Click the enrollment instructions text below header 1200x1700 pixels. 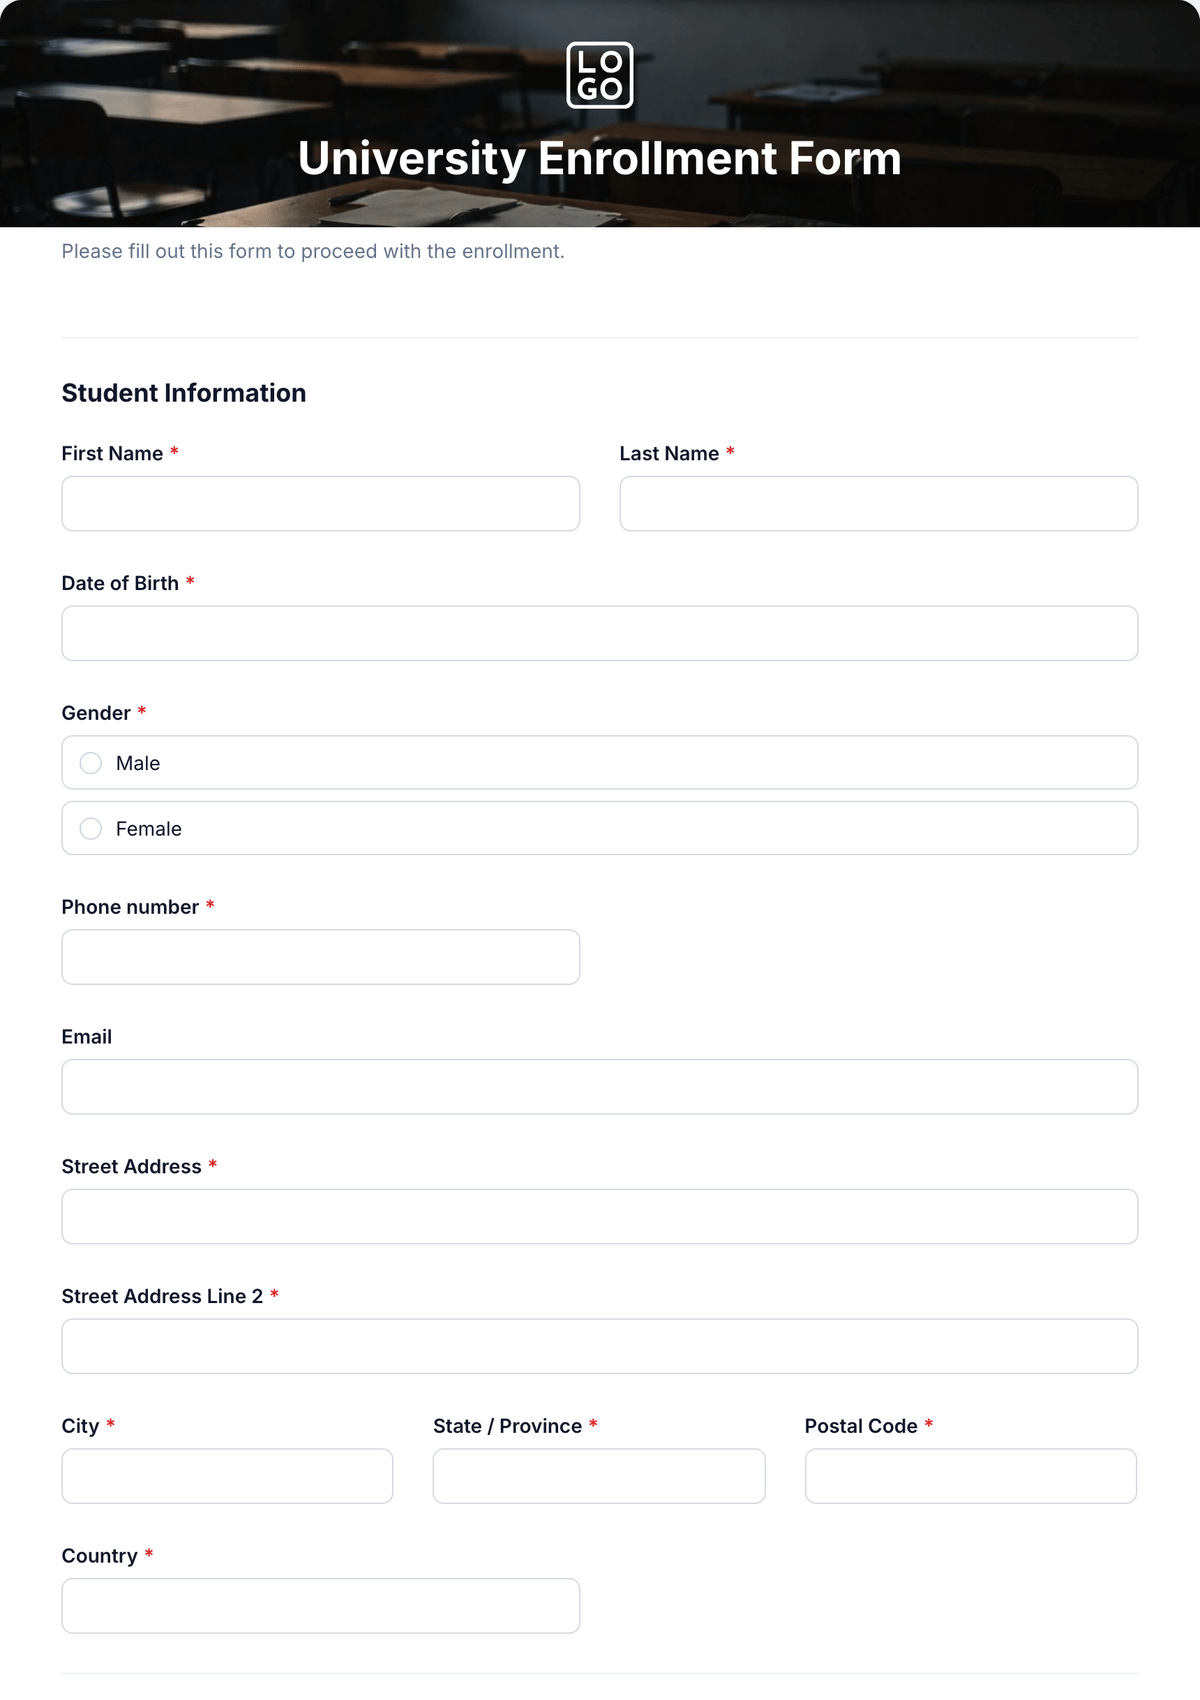click(313, 252)
